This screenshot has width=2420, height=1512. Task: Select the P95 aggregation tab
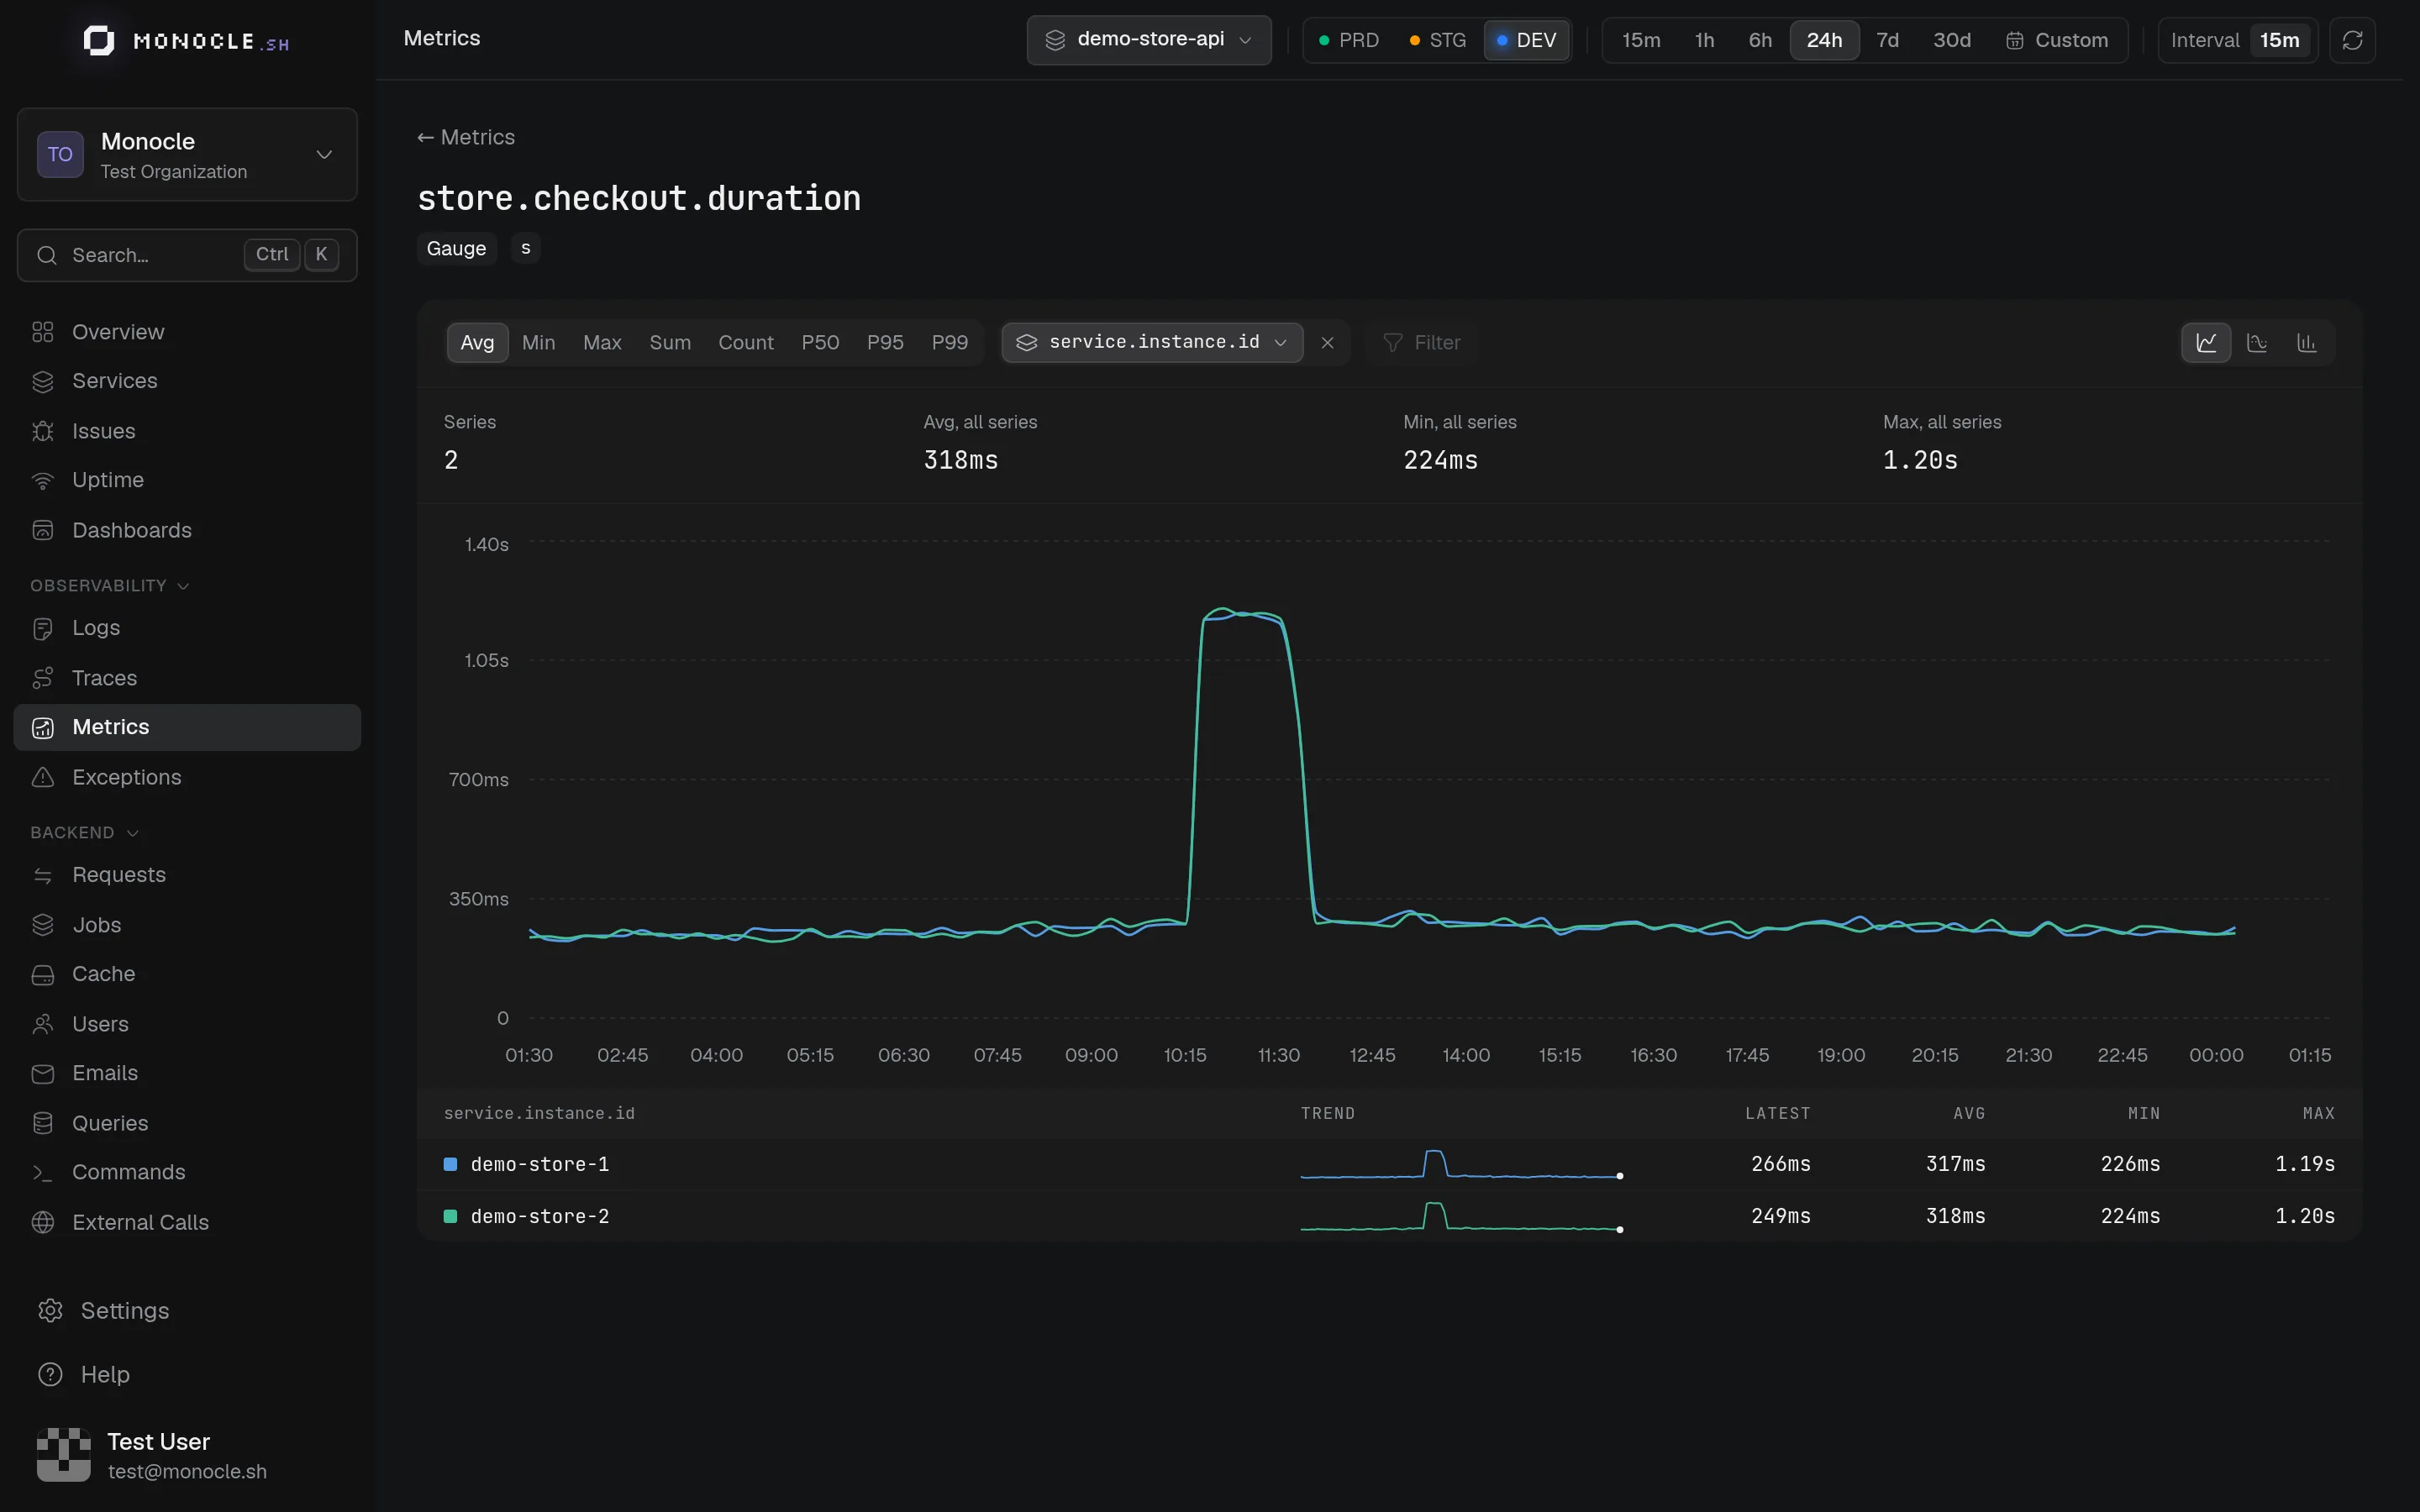click(885, 343)
